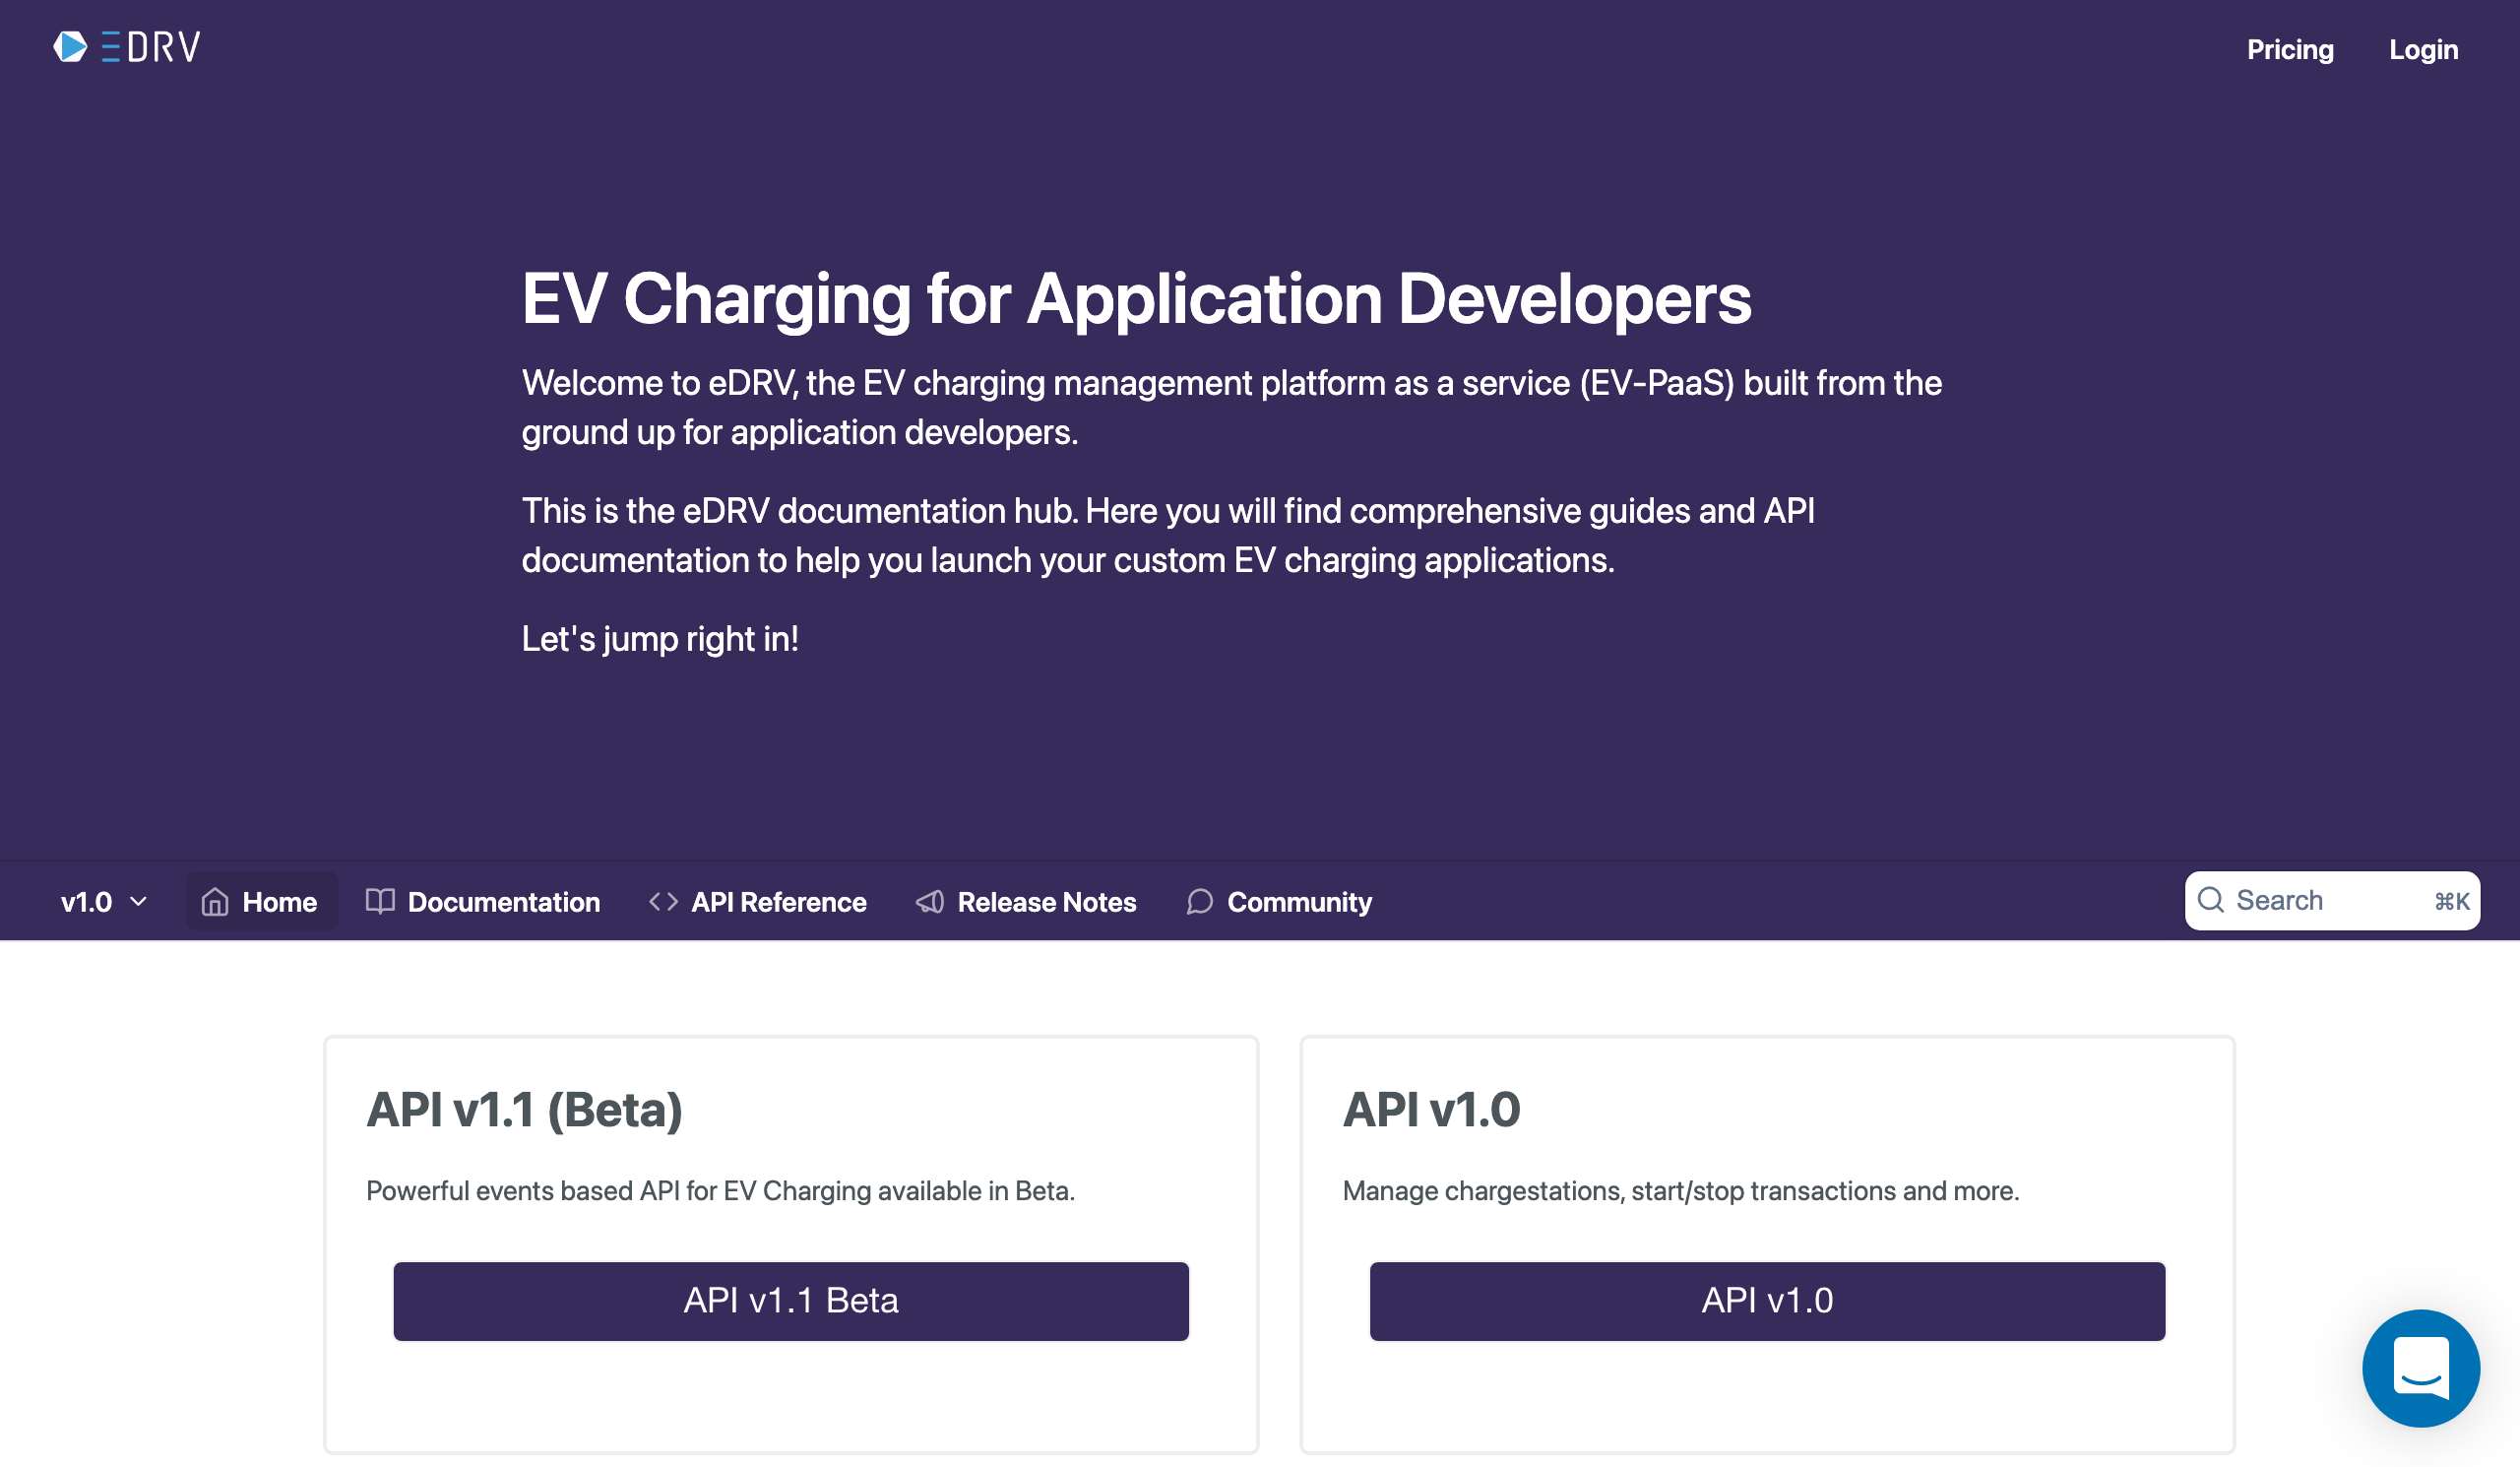Click 'This is the eDRV documentation hub' paragraph
The width and height of the screenshot is (2520, 1467).
(1168, 536)
